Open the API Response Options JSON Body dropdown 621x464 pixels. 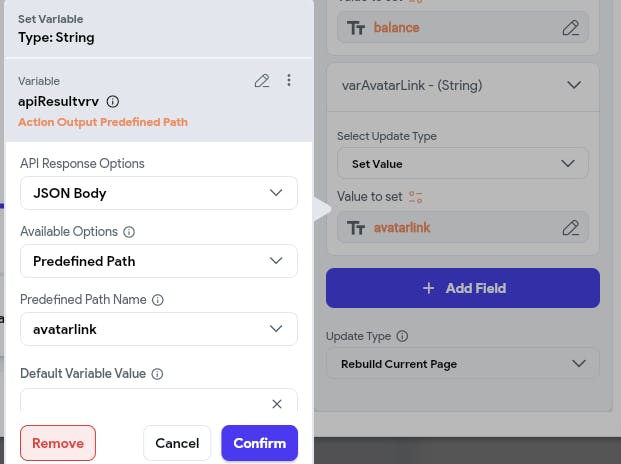(x=159, y=193)
